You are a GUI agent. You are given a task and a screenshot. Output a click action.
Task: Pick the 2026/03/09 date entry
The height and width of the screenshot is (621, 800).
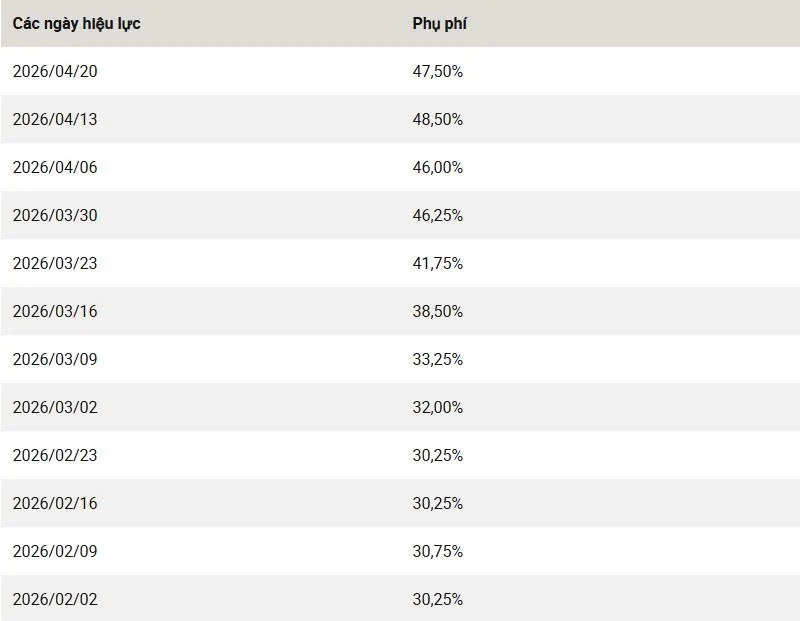[x=55, y=359]
